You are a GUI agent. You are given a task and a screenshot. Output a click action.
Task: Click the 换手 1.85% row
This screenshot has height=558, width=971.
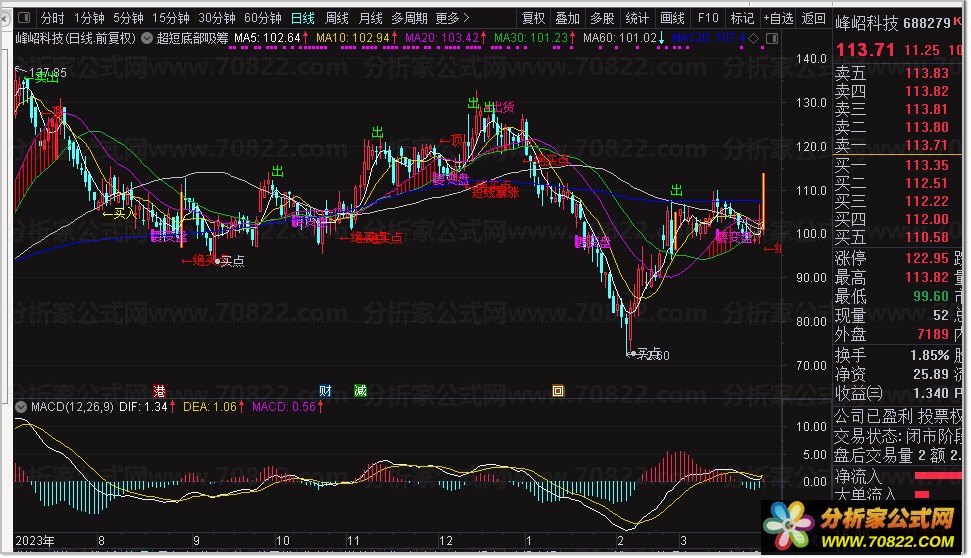[892, 355]
